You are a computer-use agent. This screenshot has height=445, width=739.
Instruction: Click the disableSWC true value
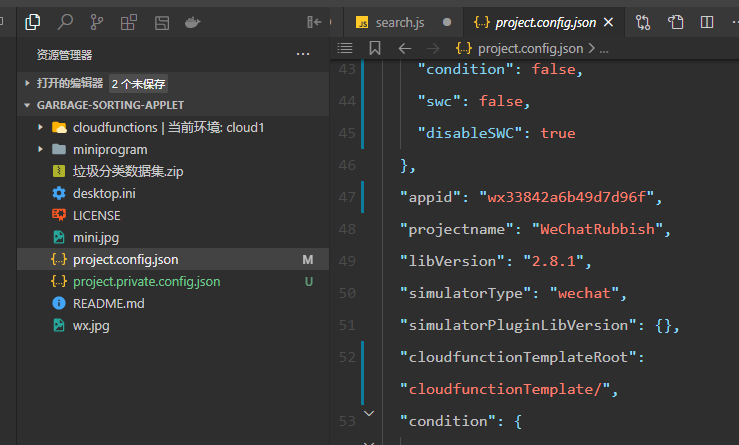[x=558, y=133]
